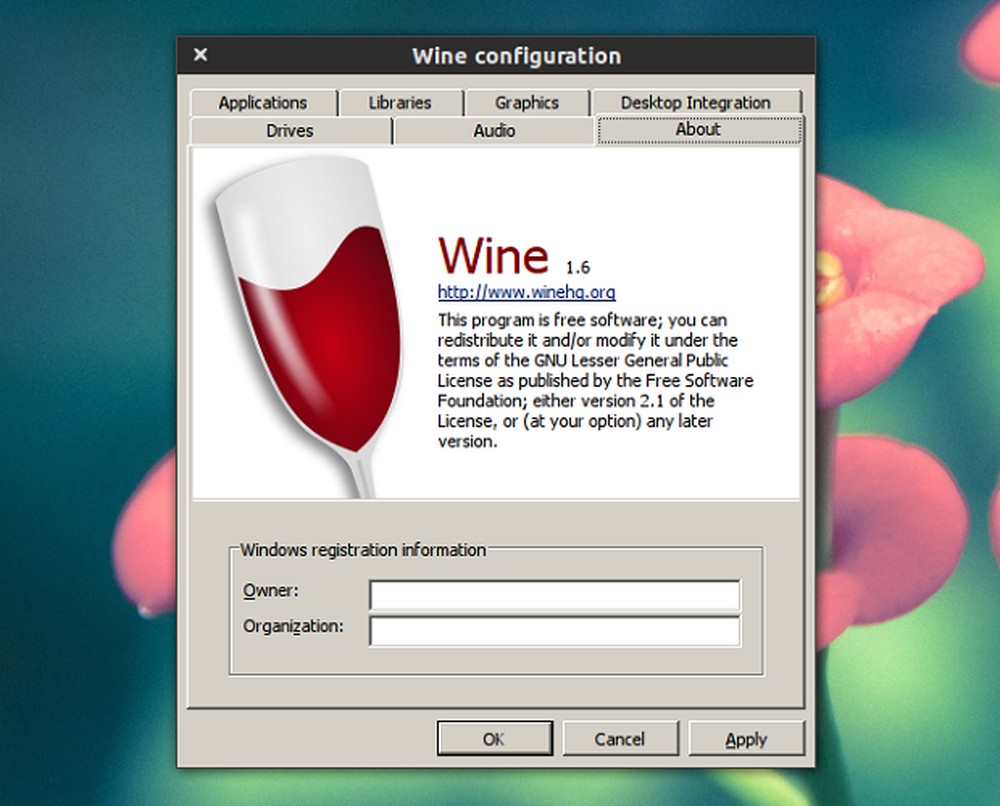
Task: Click the close X icon on the dialog
Action: 200,55
